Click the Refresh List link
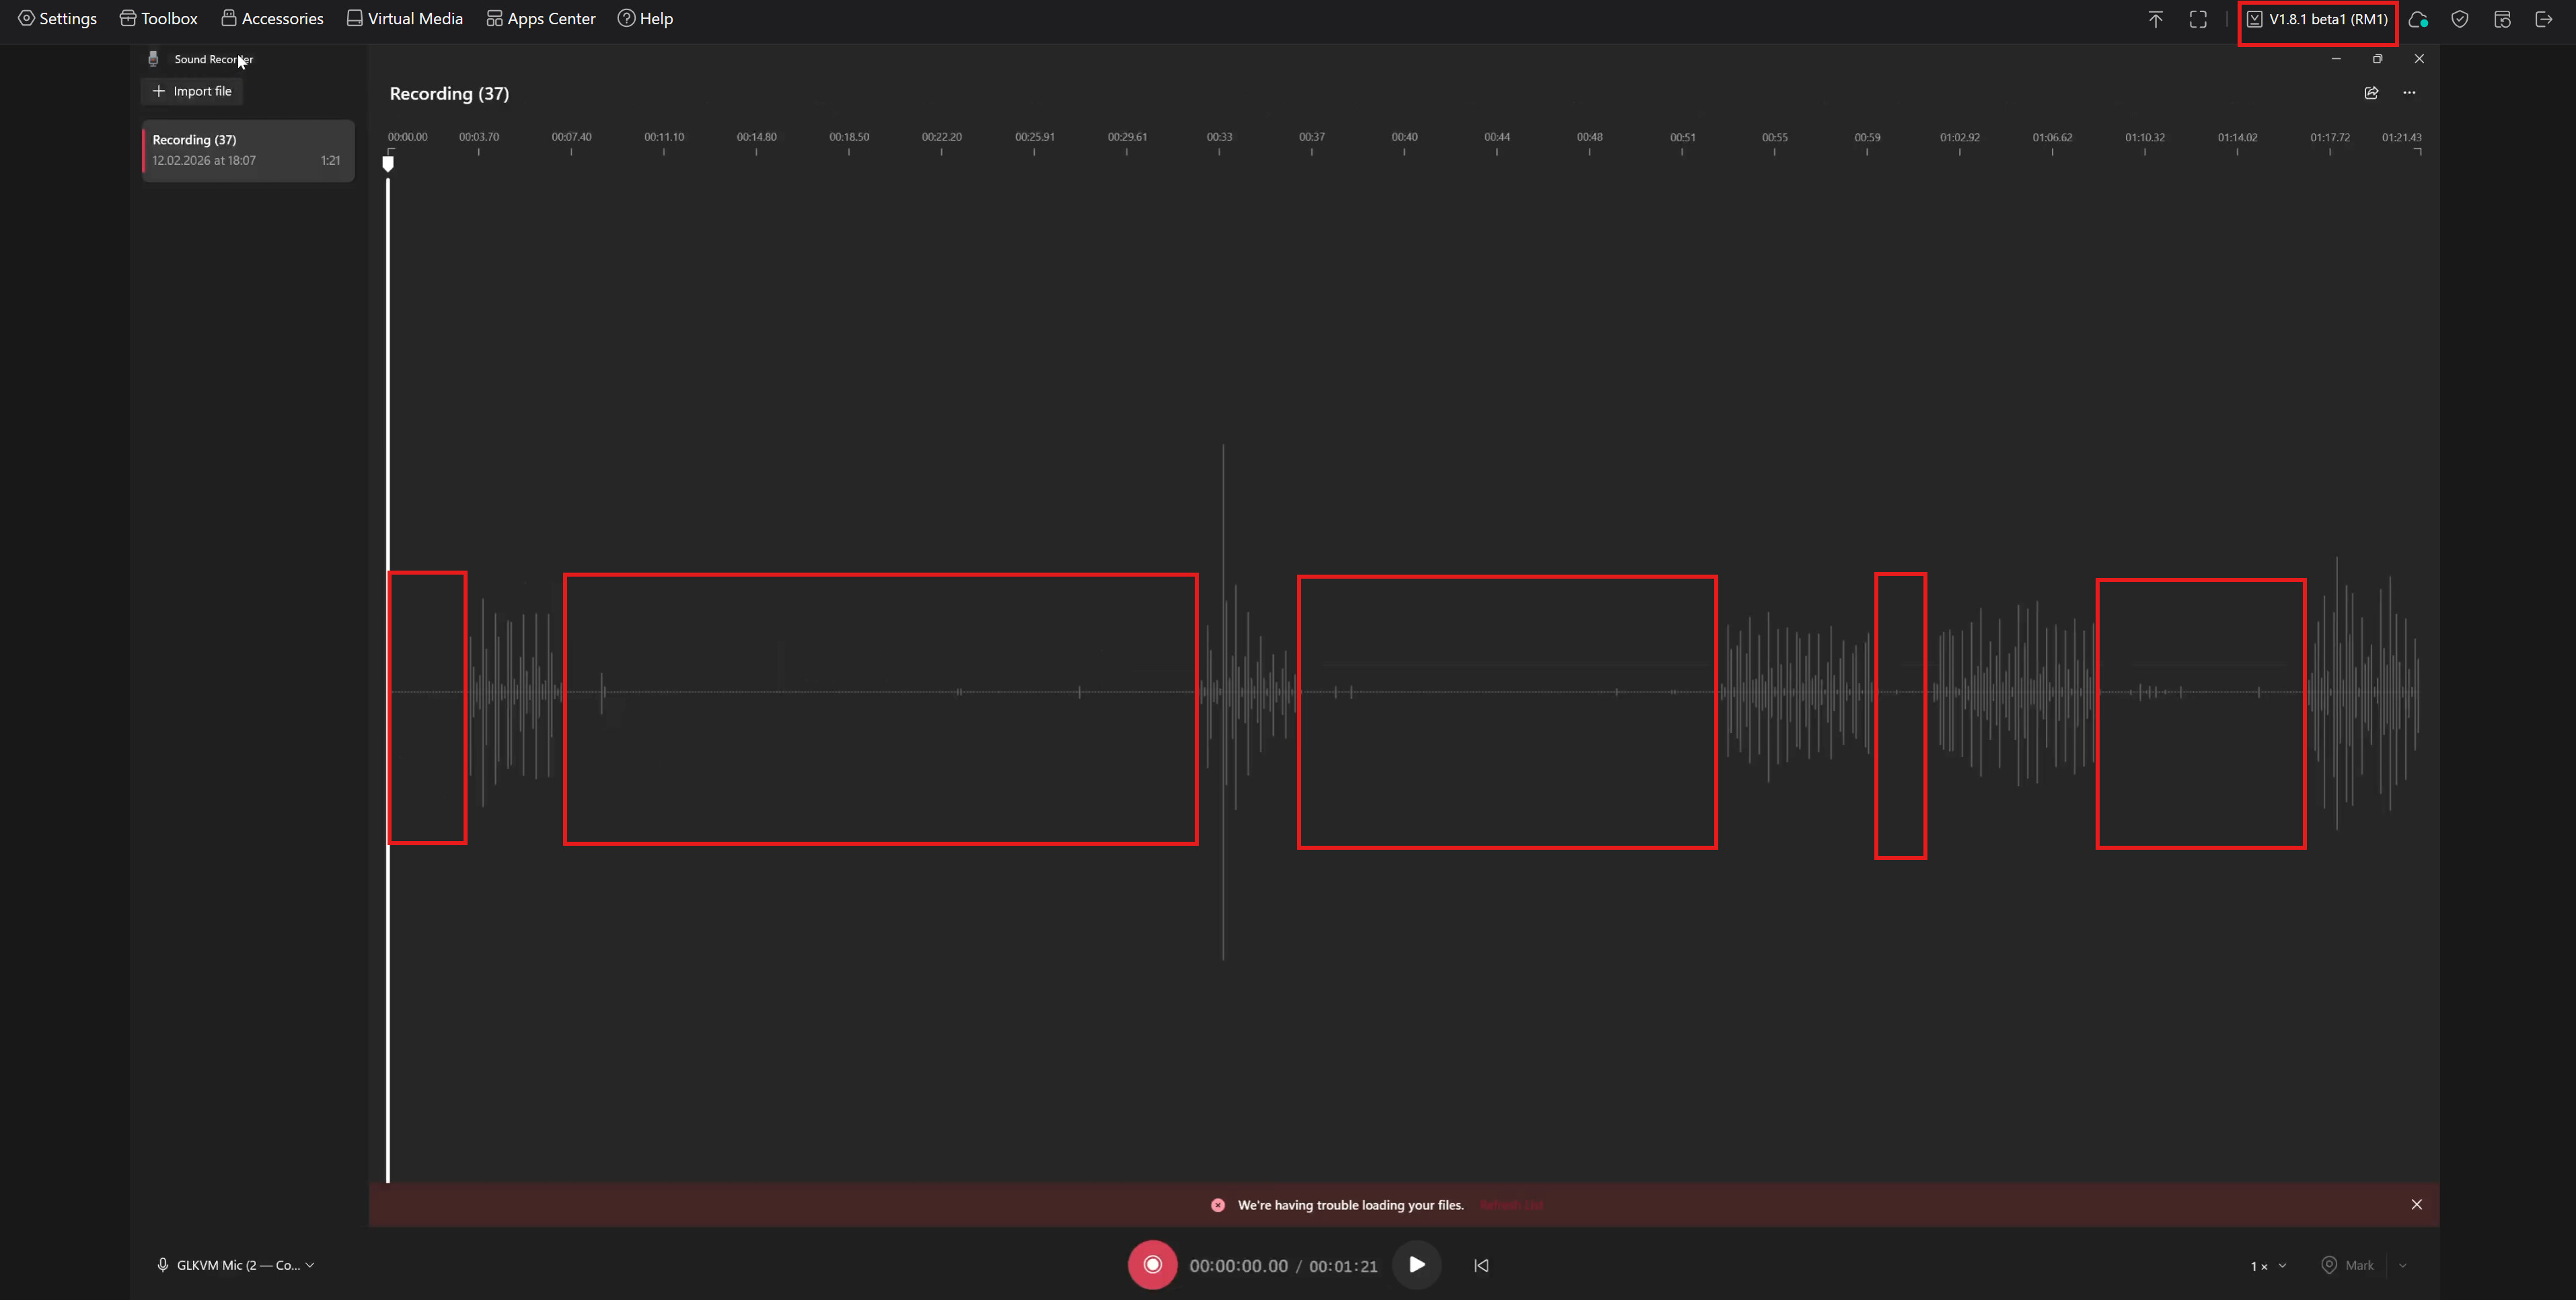 (1511, 1205)
